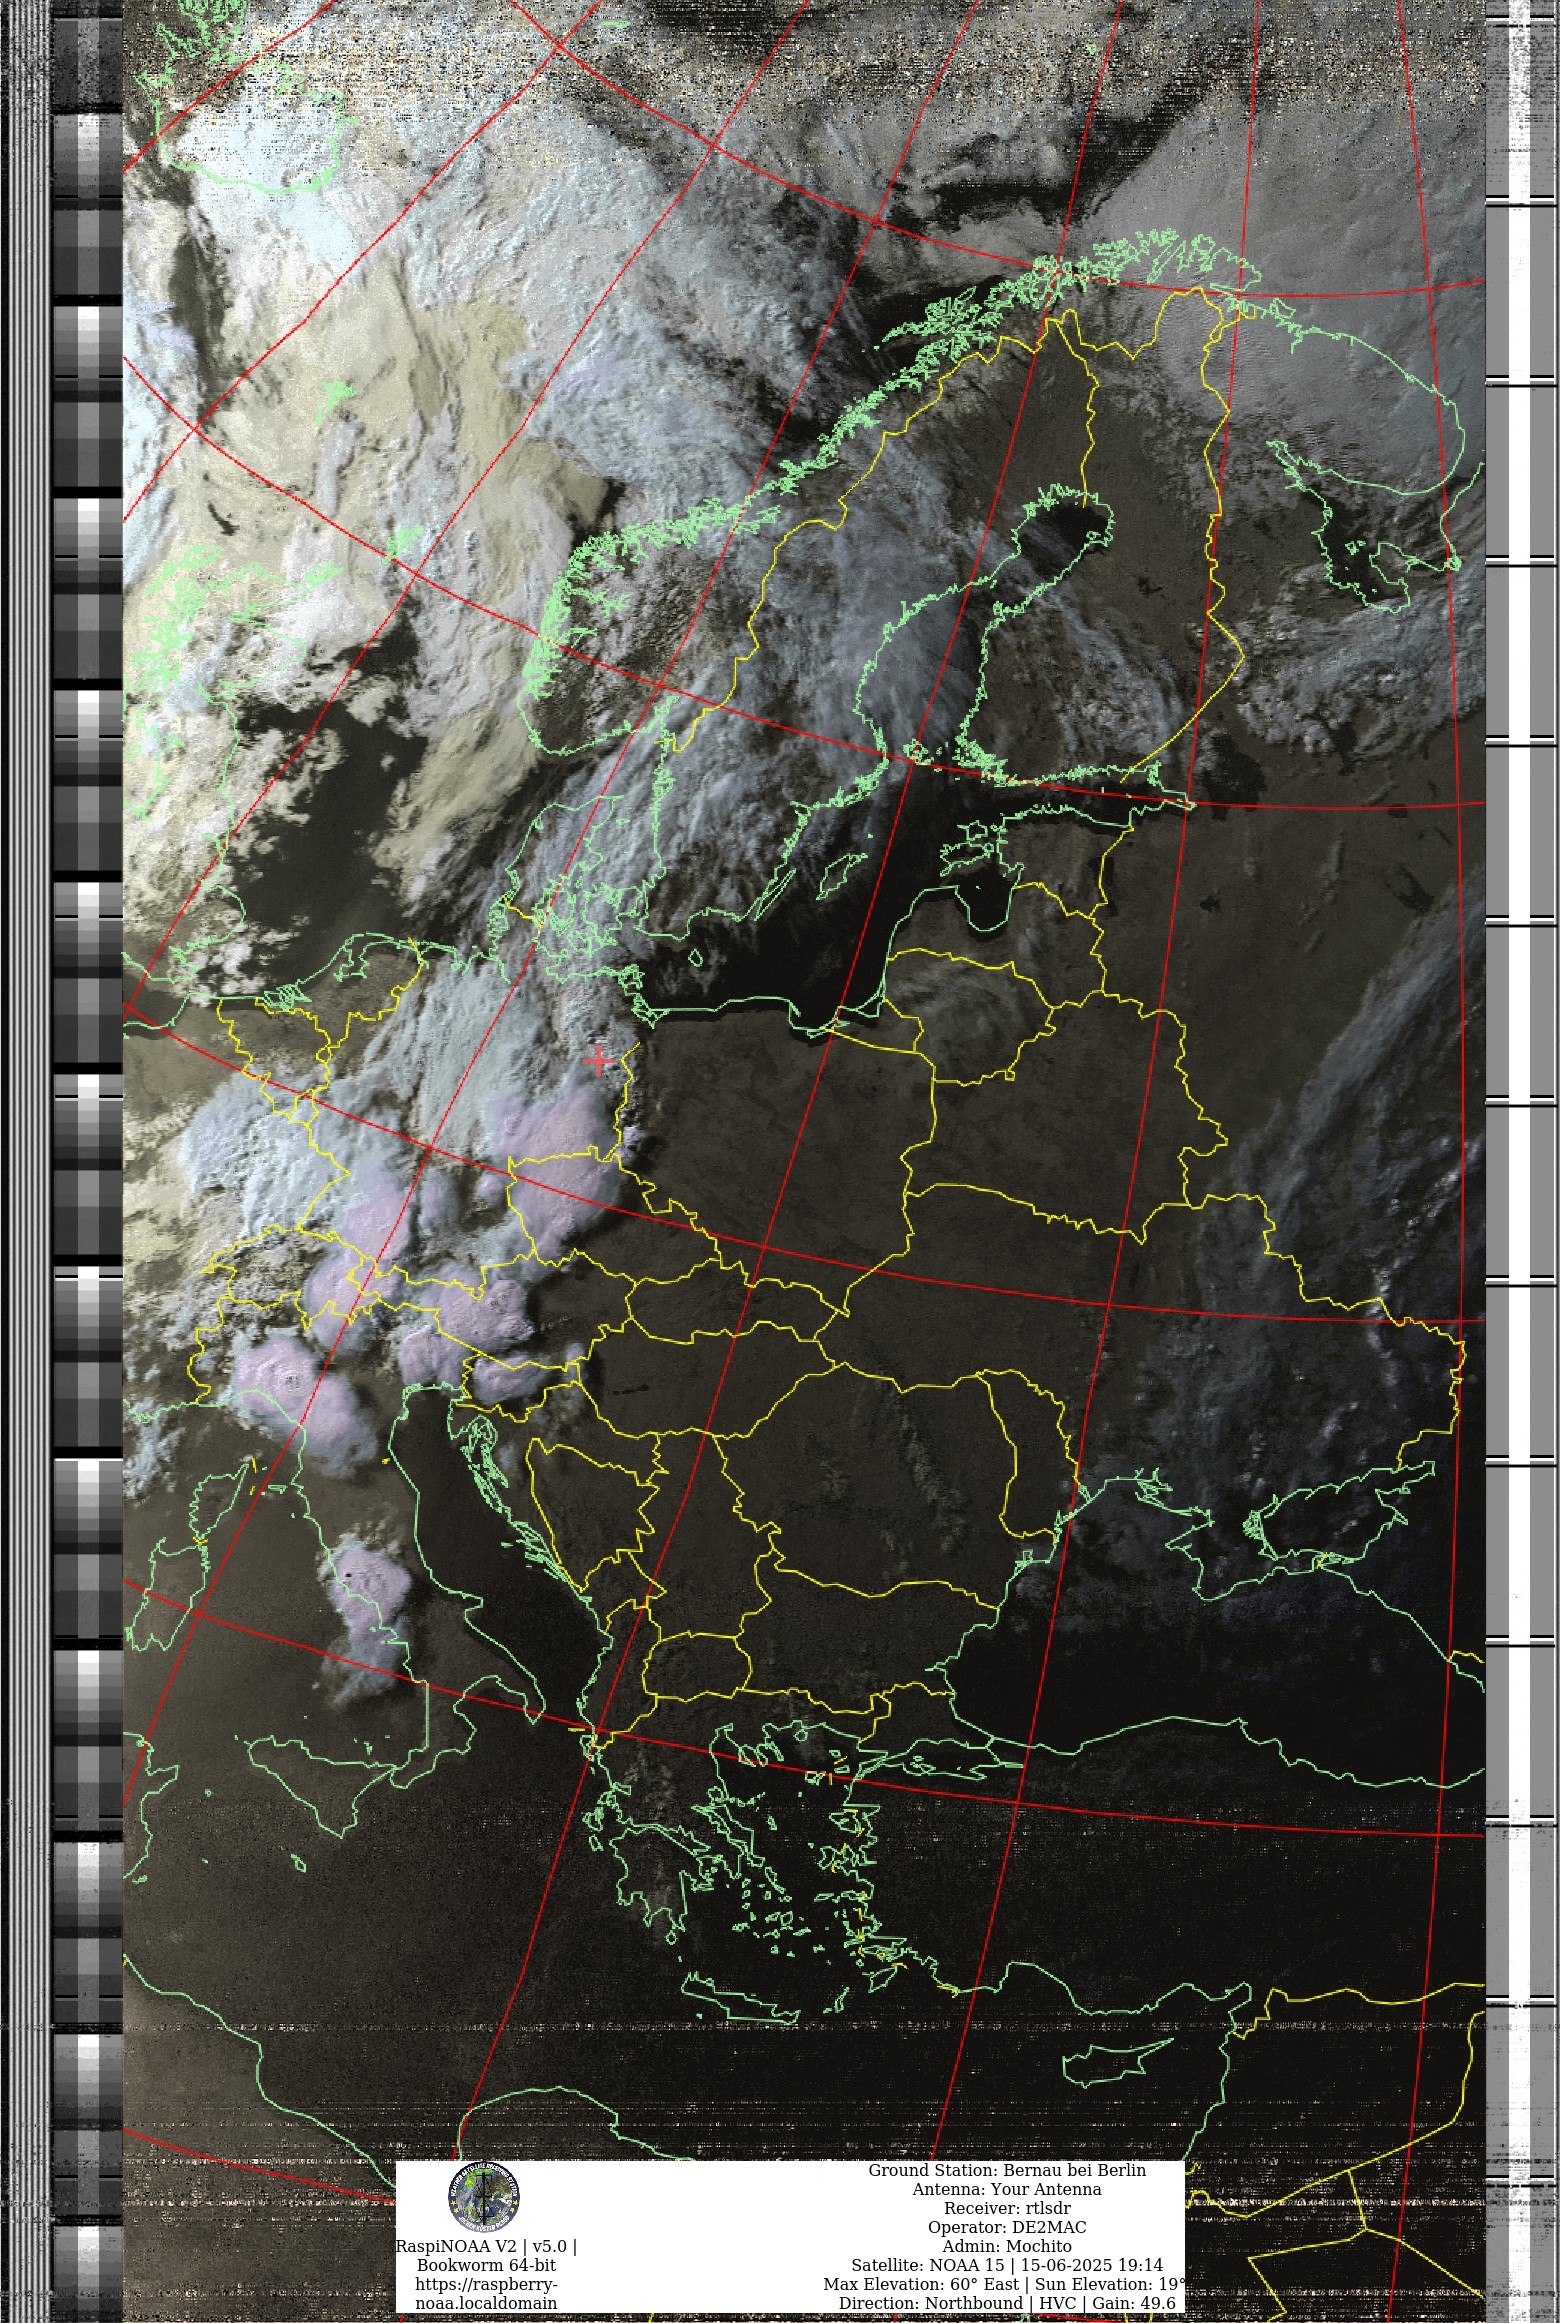
Task: Click the red cross ground station marker
Action: [599, 1060]
